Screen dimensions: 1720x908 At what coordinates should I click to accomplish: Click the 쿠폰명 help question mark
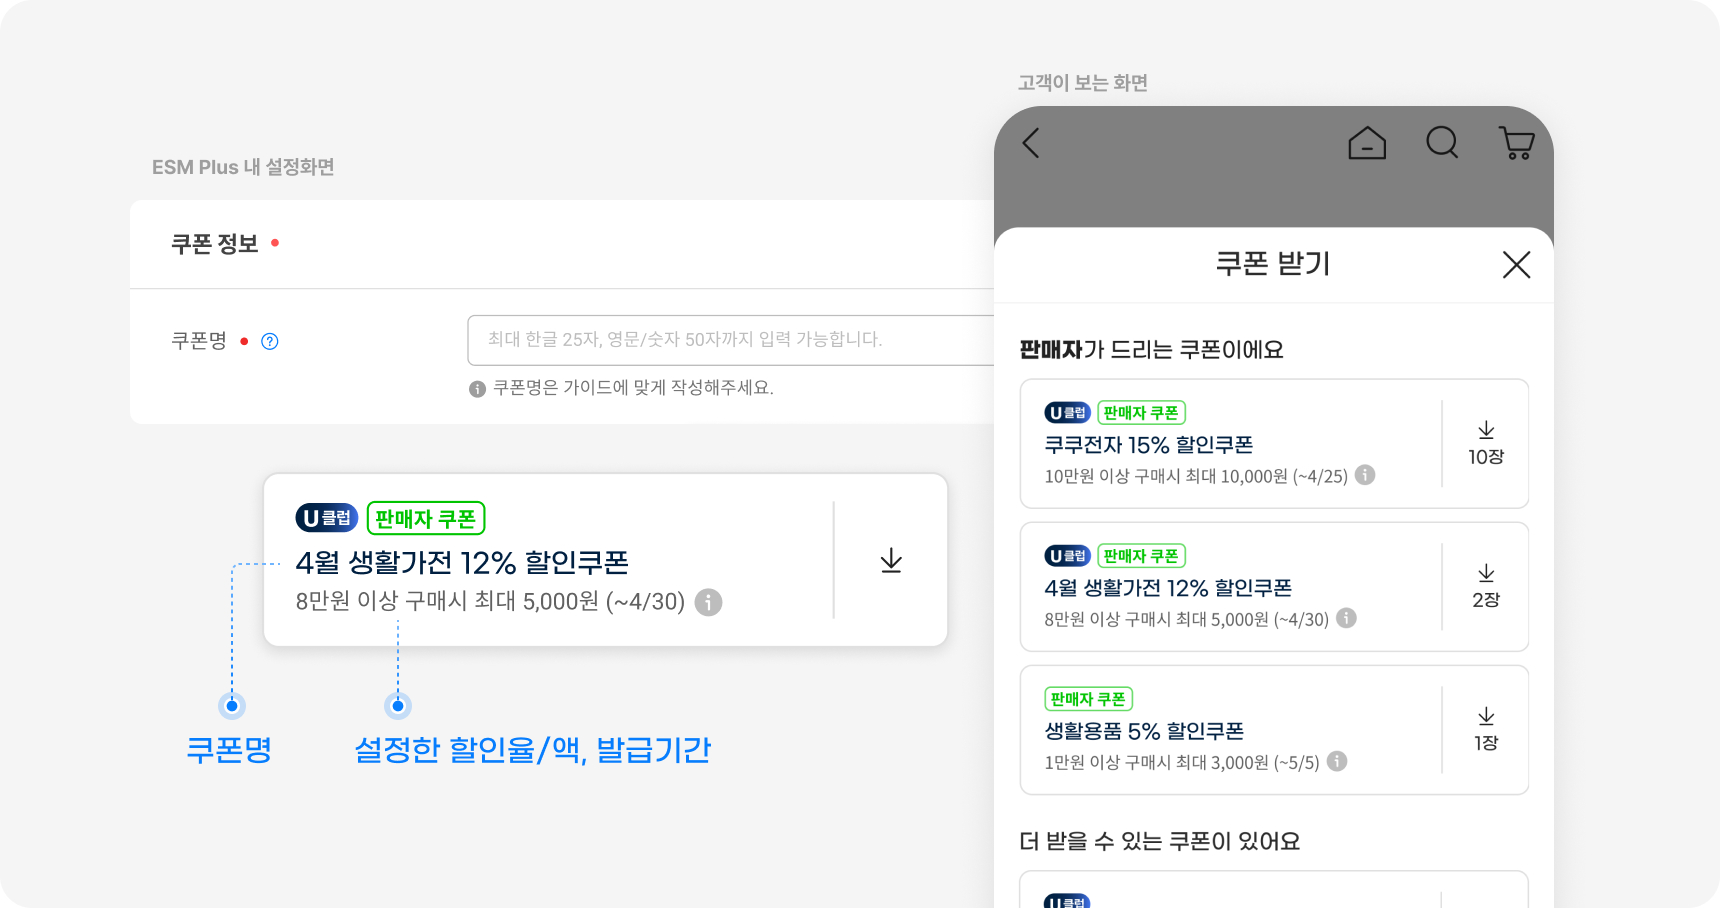pos(270,341)
